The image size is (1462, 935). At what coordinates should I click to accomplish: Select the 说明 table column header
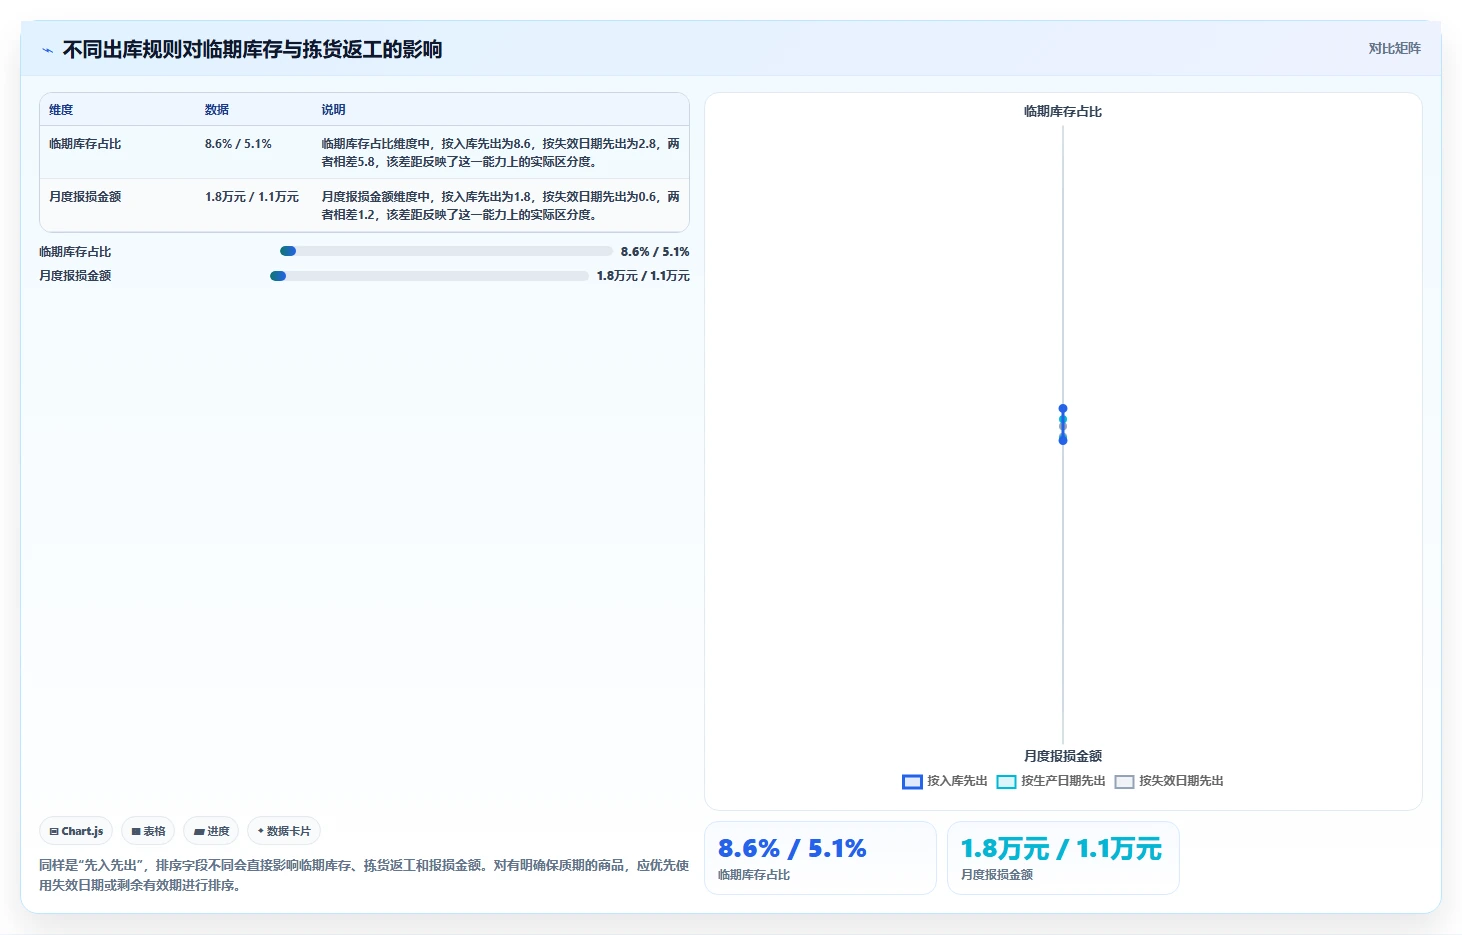[333, 110]
